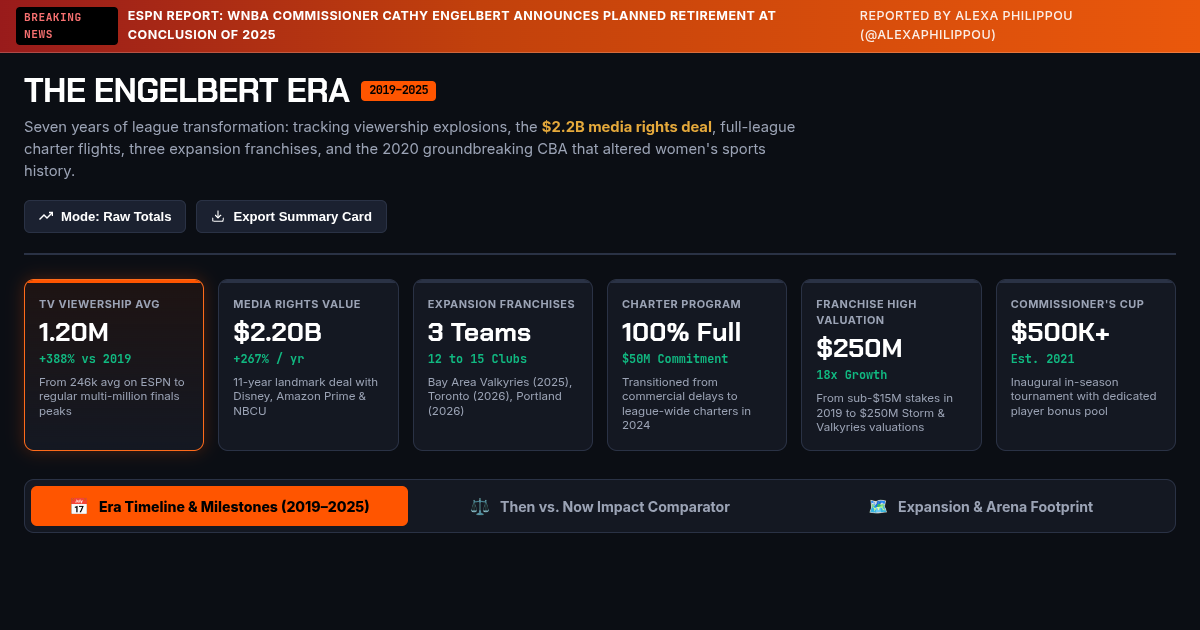The width and height of the screenshot is (1200, 630).
Task: Click the map icon on Expansion & Arena tab
Action: (x=878, y=507)
